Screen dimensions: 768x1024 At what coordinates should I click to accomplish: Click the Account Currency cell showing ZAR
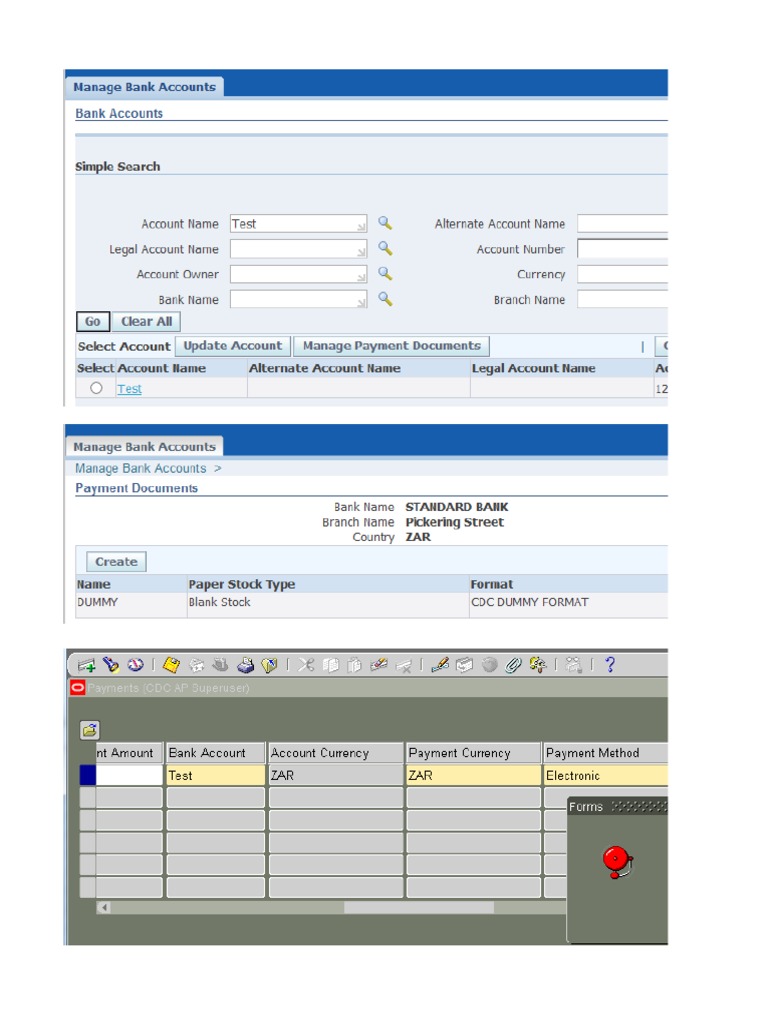(336, 775)
